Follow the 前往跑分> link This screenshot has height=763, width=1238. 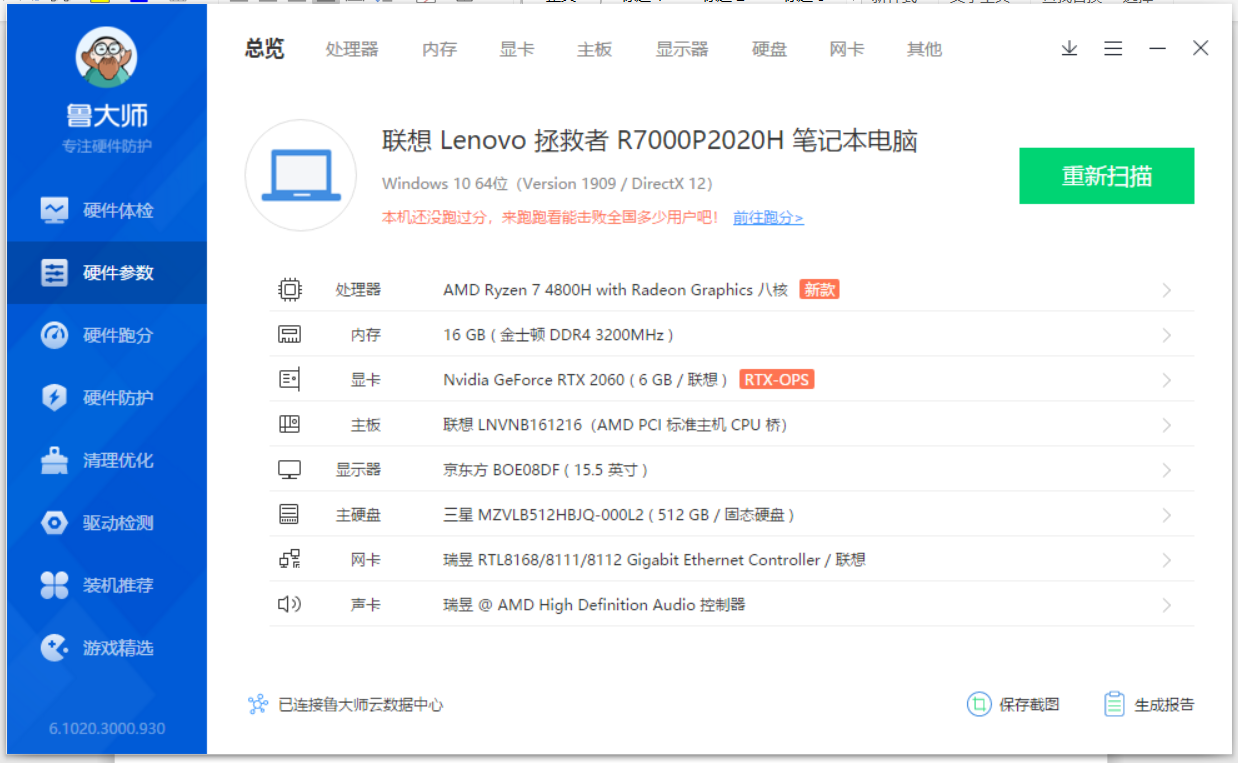pos(768,217)
